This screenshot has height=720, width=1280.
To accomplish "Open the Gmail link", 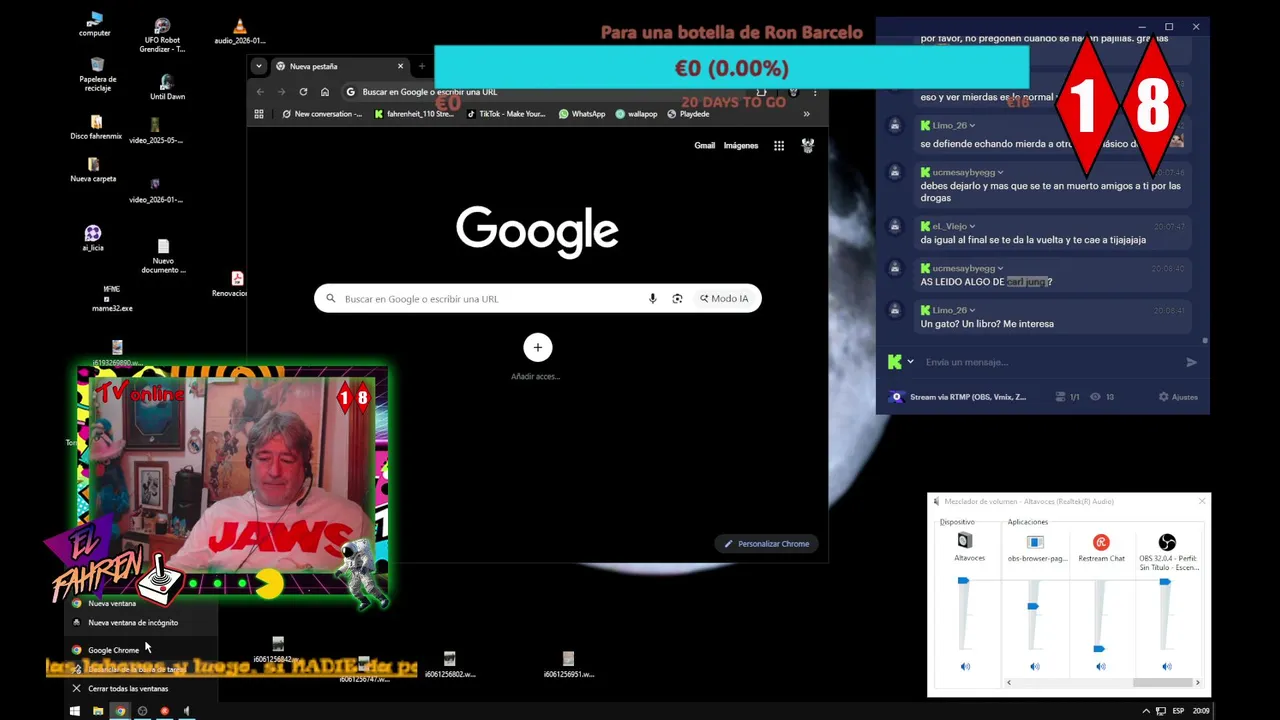I will point(705,145).
